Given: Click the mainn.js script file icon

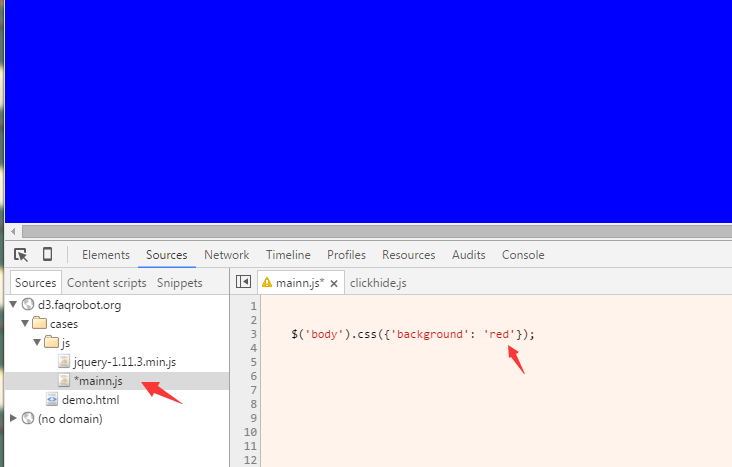Looking at the screenshot, I should [x=64, y=381].
